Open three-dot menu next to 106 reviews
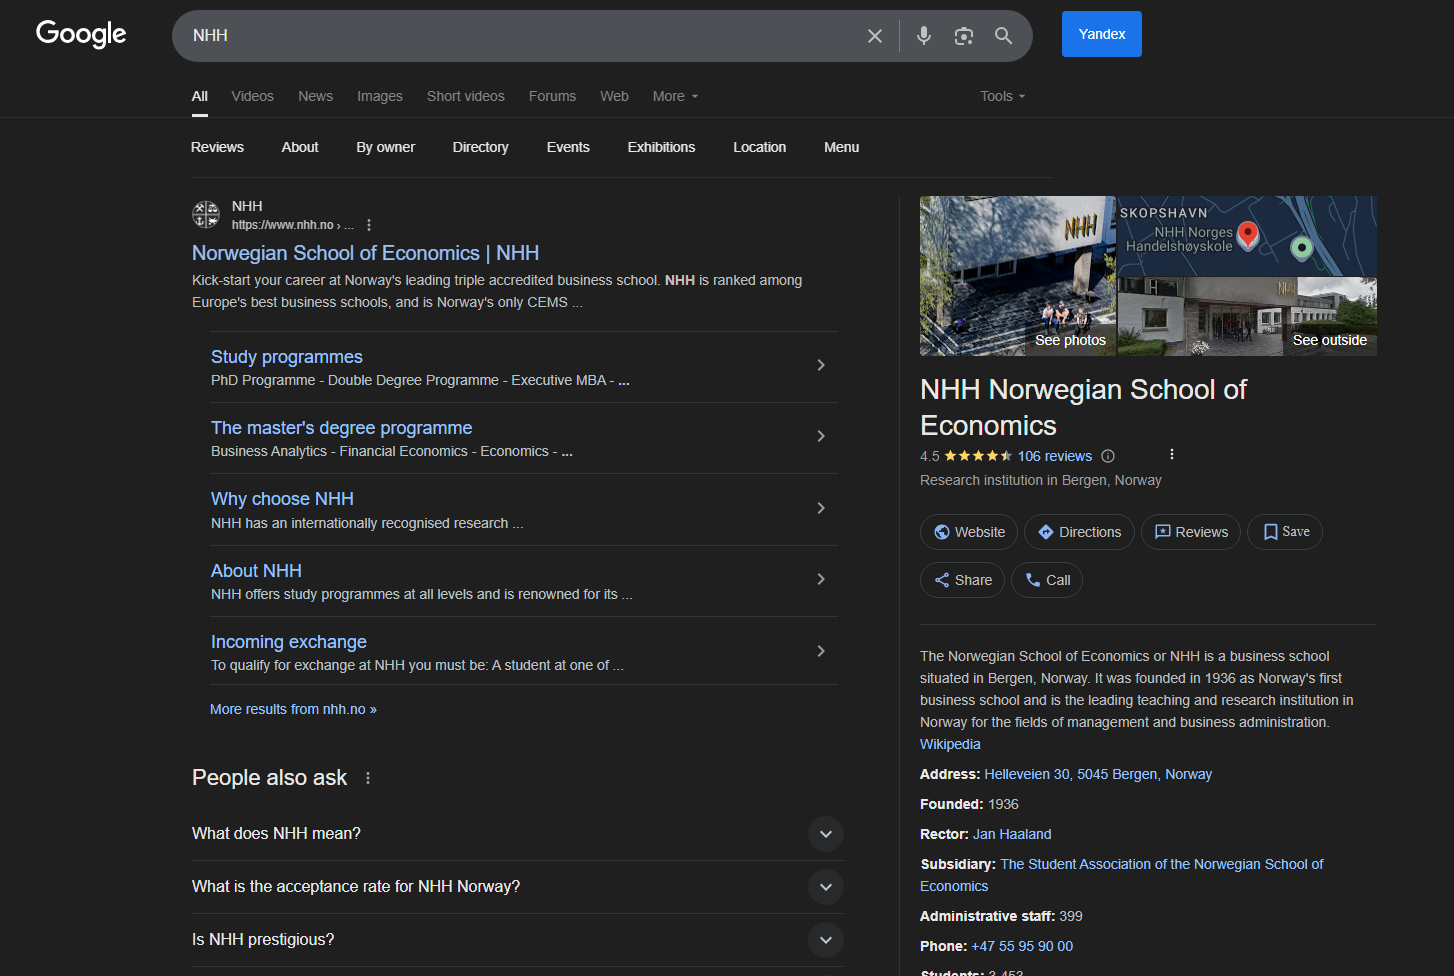This screenshot has width=1454, height=976. 1172,455
